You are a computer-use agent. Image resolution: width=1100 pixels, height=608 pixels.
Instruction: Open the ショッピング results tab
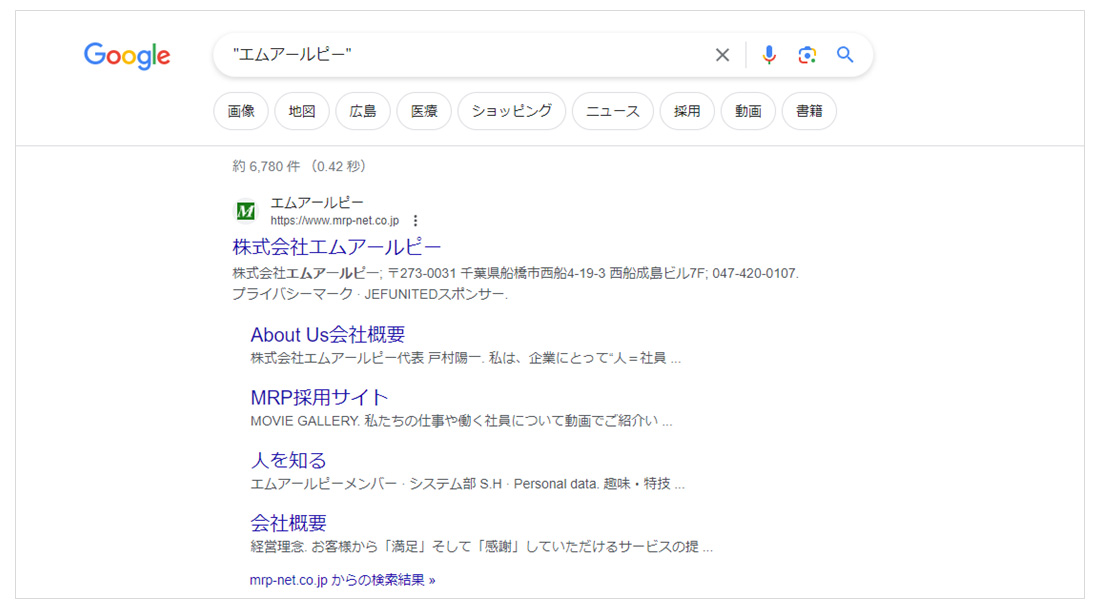click(x=512, y=111)
